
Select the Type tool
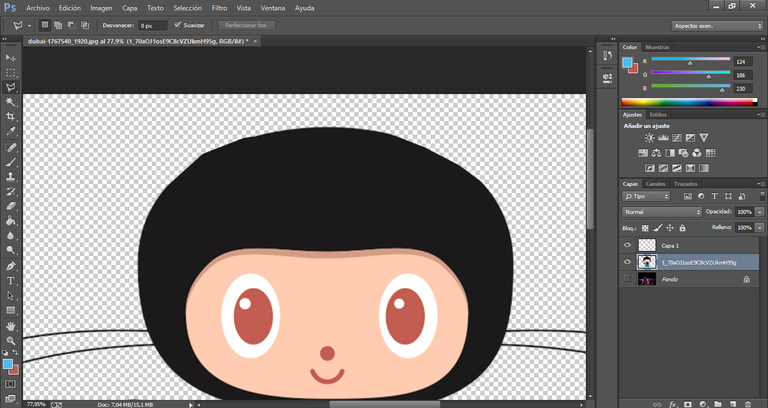pyautogui.click(x=11, y=281)
